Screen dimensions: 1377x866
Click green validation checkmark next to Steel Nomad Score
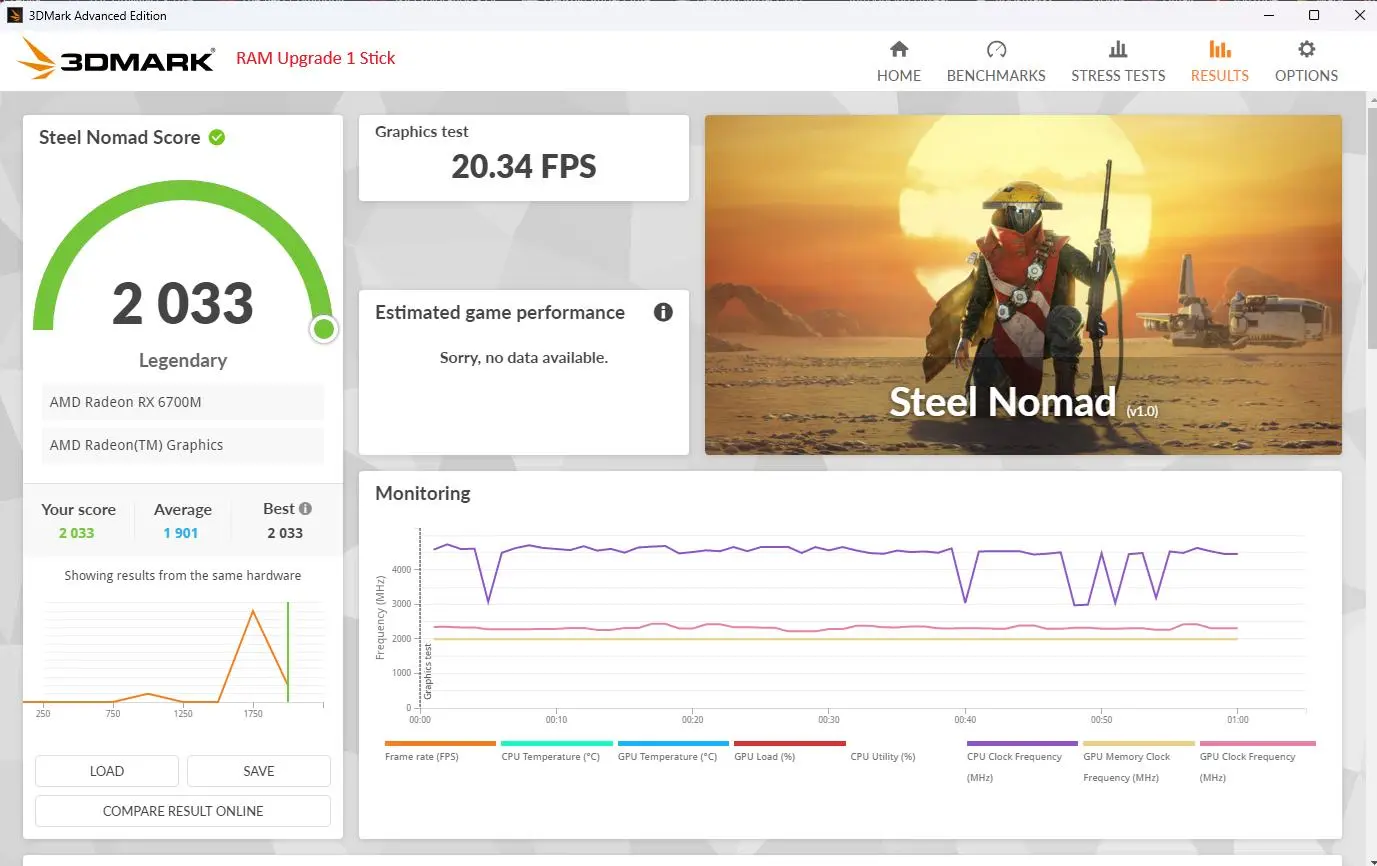point(217,137)
